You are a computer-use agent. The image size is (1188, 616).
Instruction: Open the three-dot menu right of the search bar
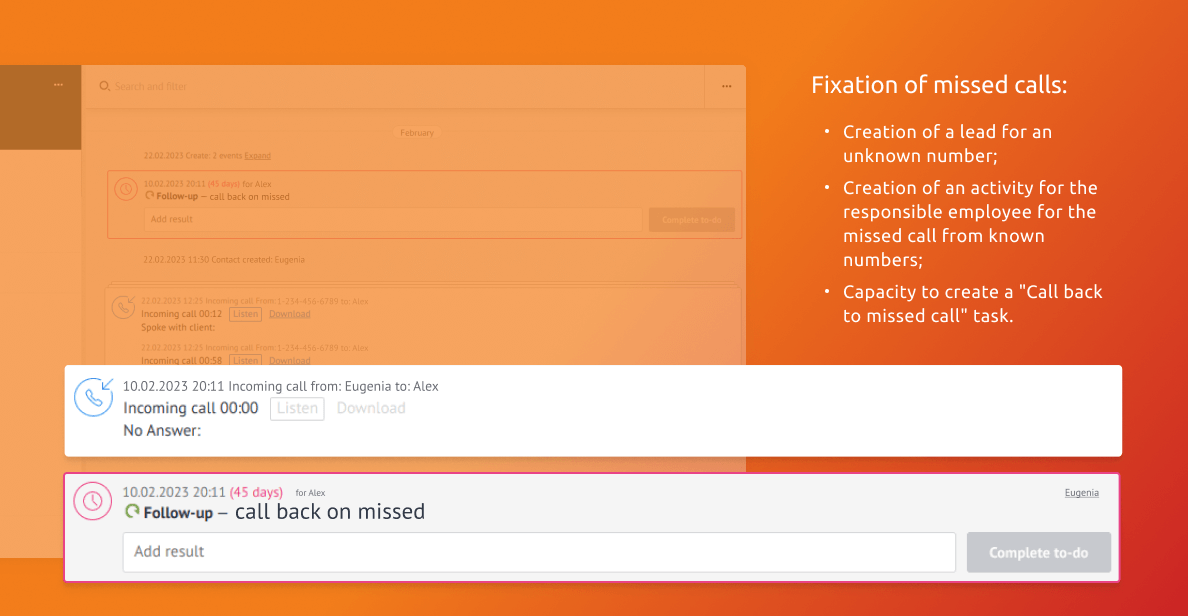point(726,87)
